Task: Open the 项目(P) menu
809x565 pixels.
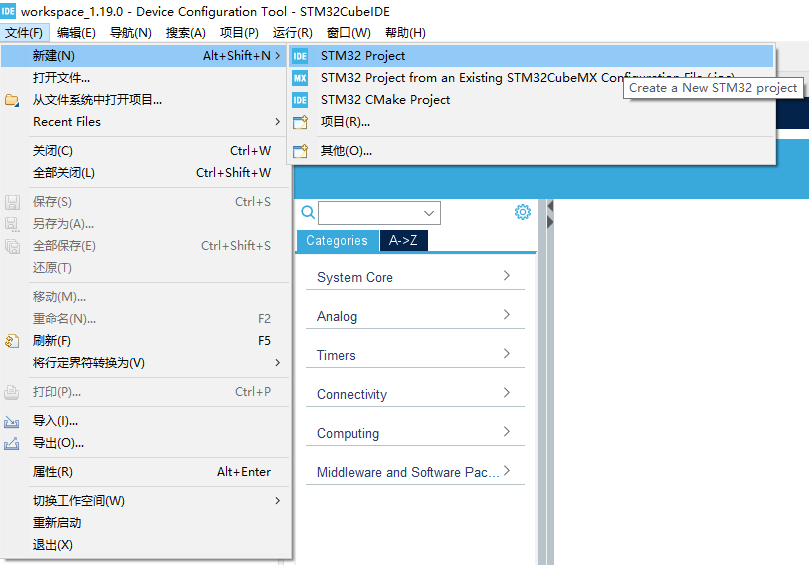Action: click(239, 33)
